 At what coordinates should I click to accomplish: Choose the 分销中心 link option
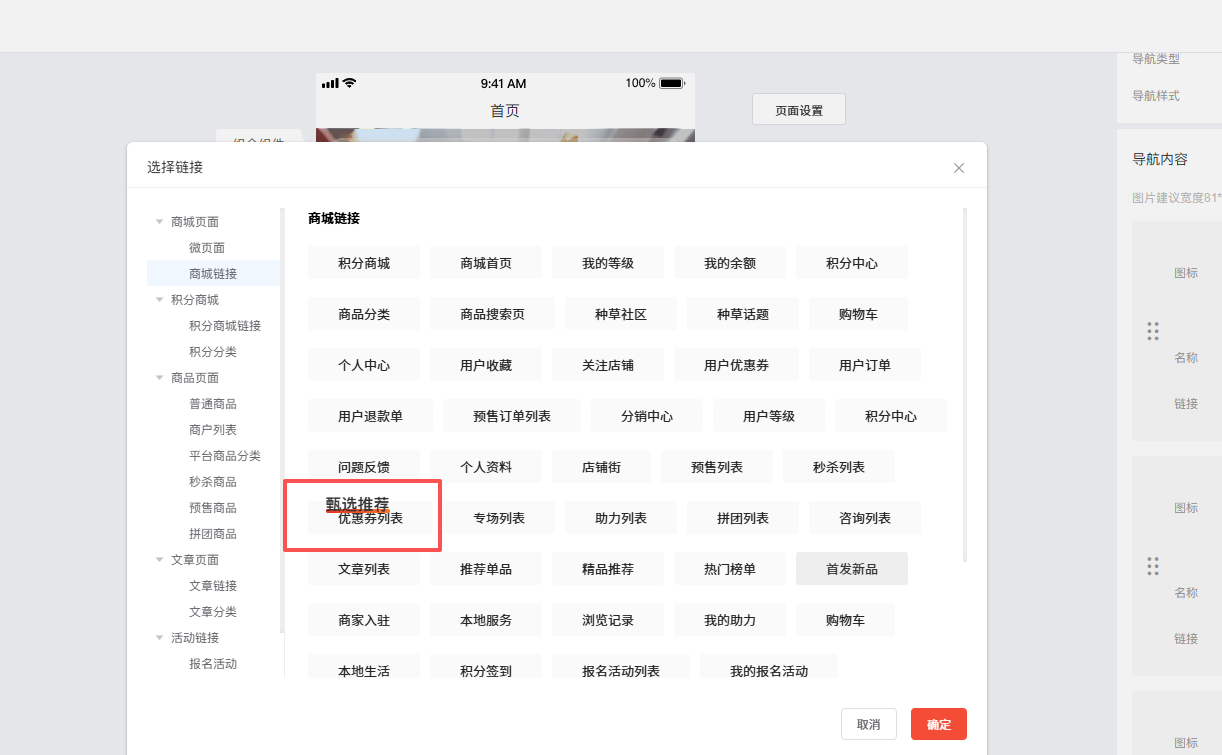[x=646, y=416]
